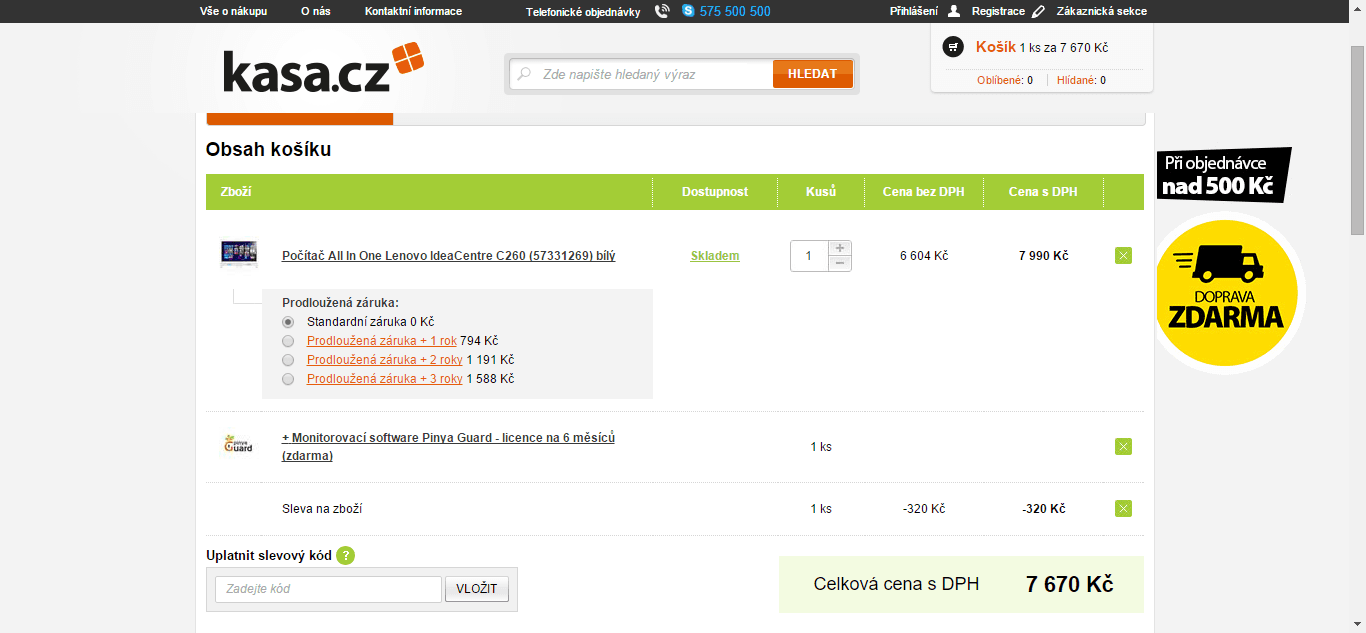Click the Sleva na zboží row label

[x=322, y=509]
